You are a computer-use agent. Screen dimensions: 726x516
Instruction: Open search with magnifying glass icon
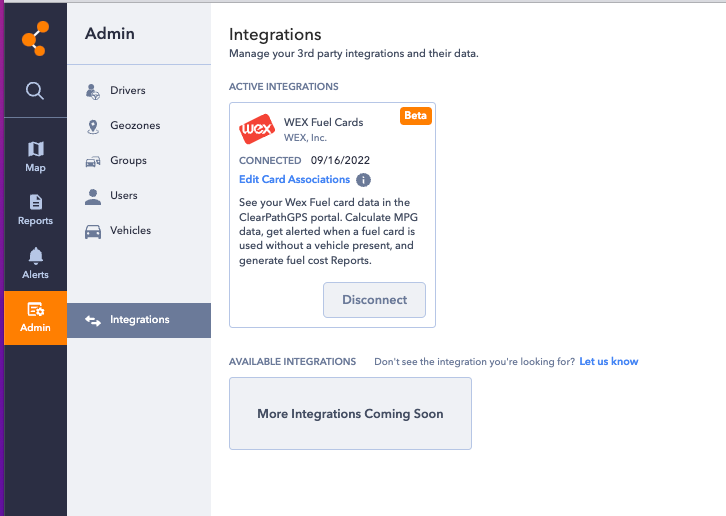(x=35, y=91)
